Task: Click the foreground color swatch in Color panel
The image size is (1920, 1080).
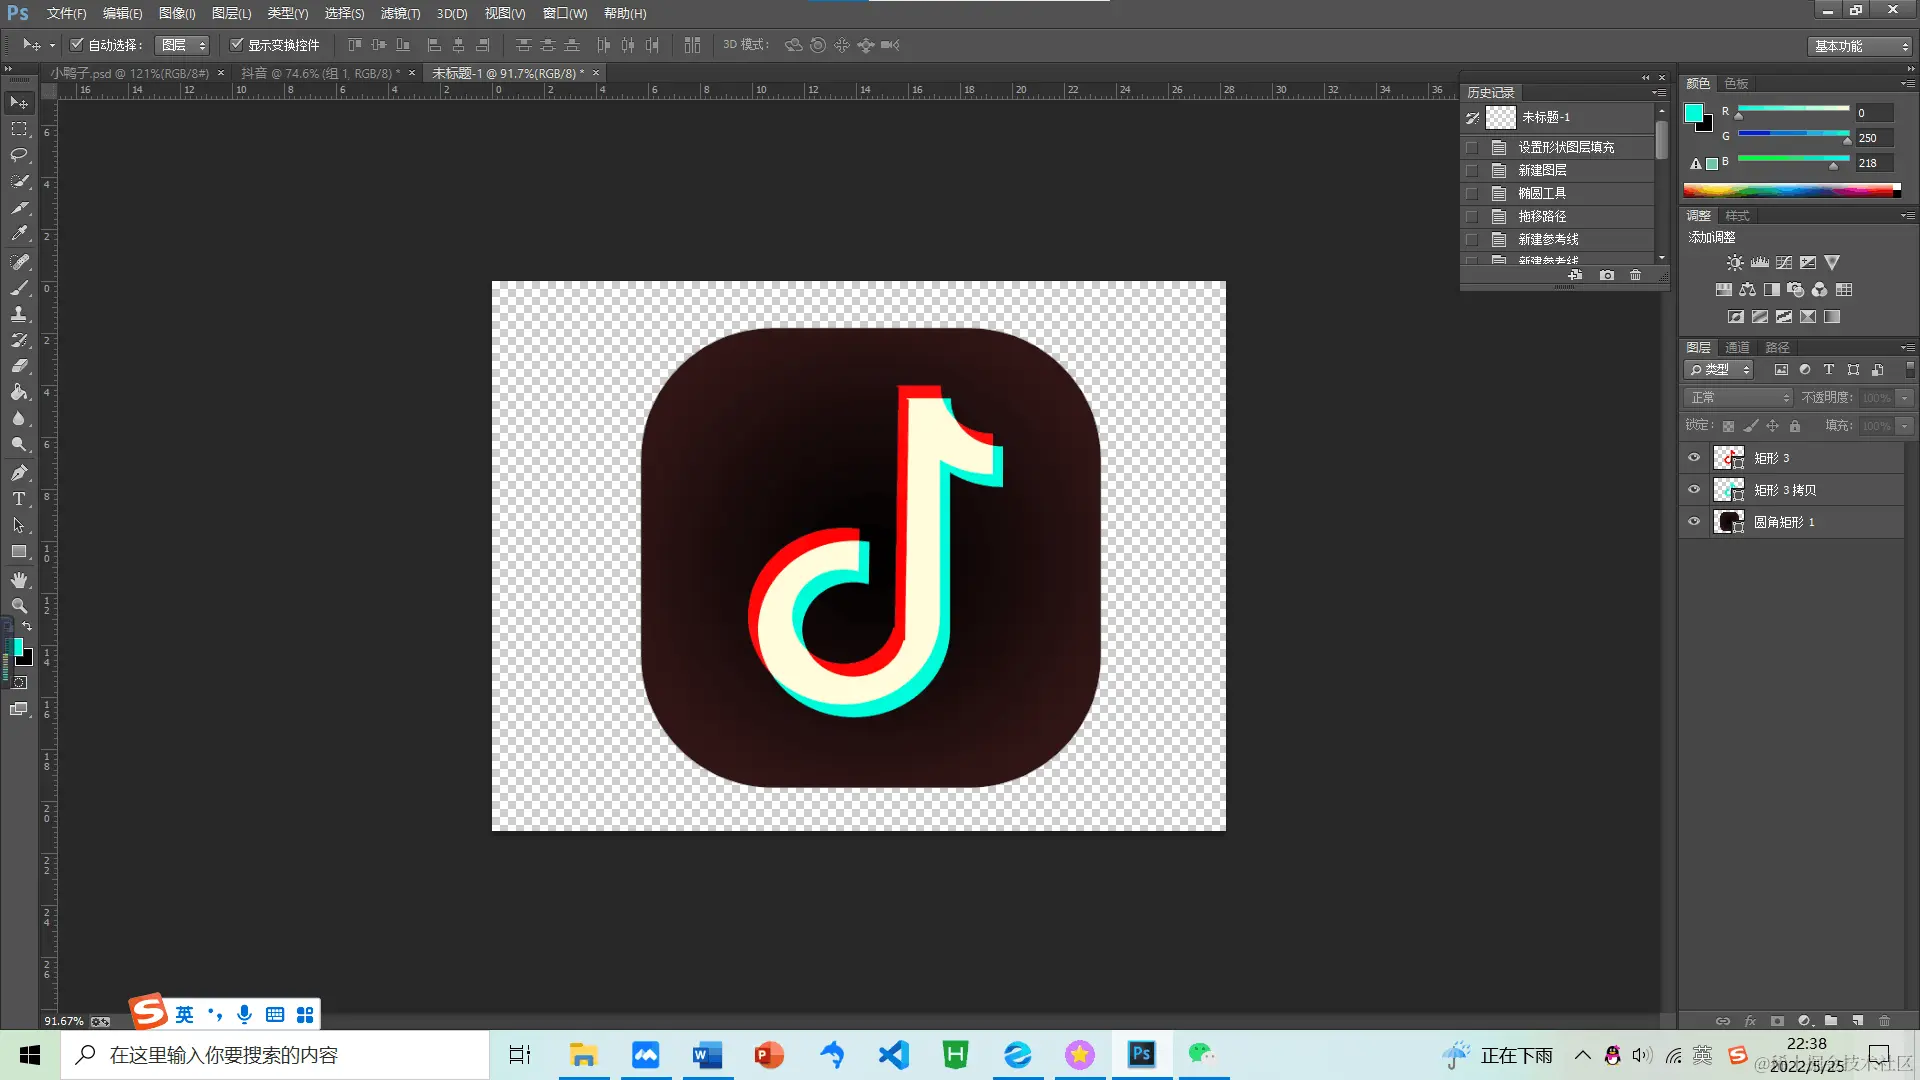Action: click(x=1694, y=113)
